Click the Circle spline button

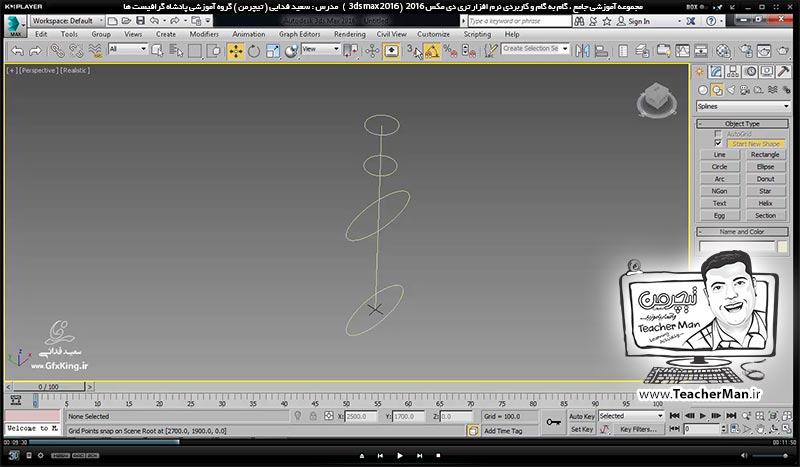tap(719, 167)
